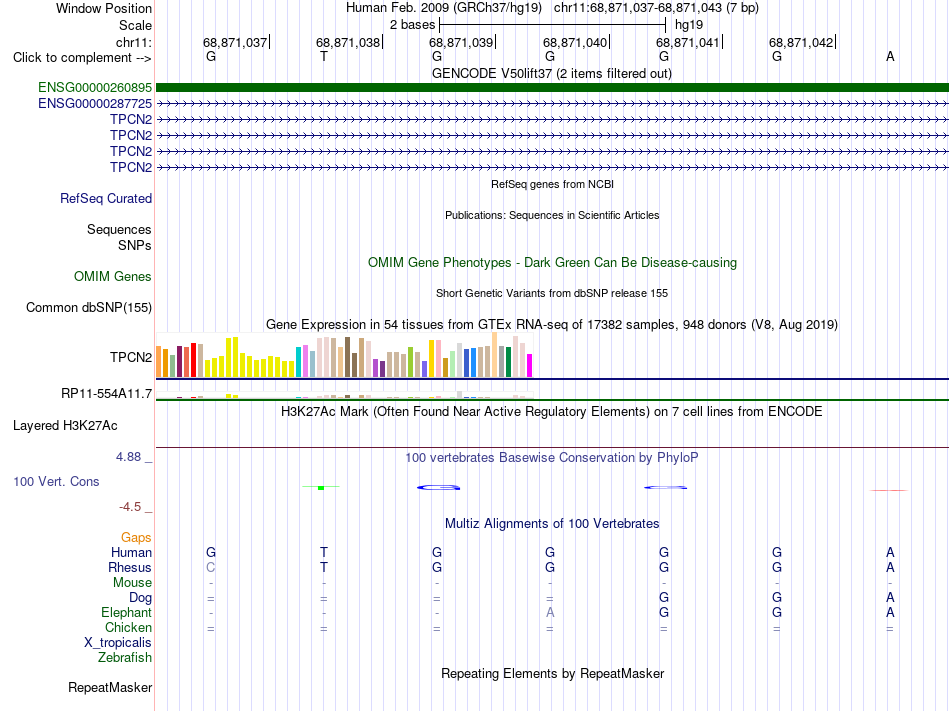
Task: Click the gray C base in Rhesus row
Action: tap(211, 567)
